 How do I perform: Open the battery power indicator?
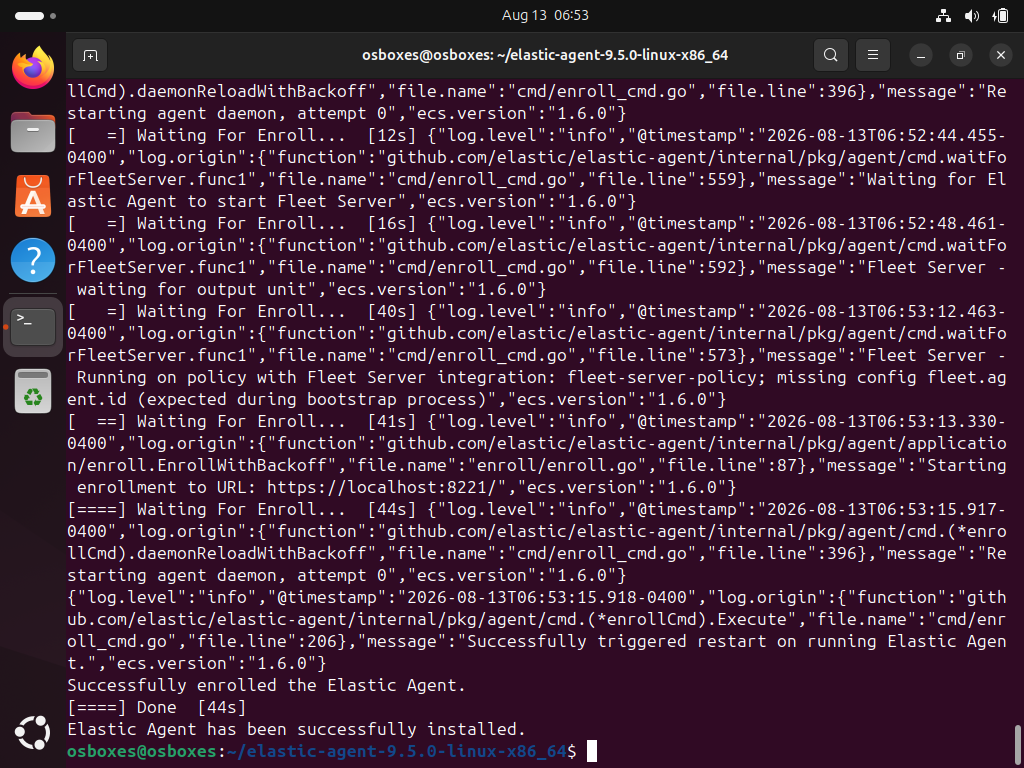pyautogui.click(x=1000, y=16)
